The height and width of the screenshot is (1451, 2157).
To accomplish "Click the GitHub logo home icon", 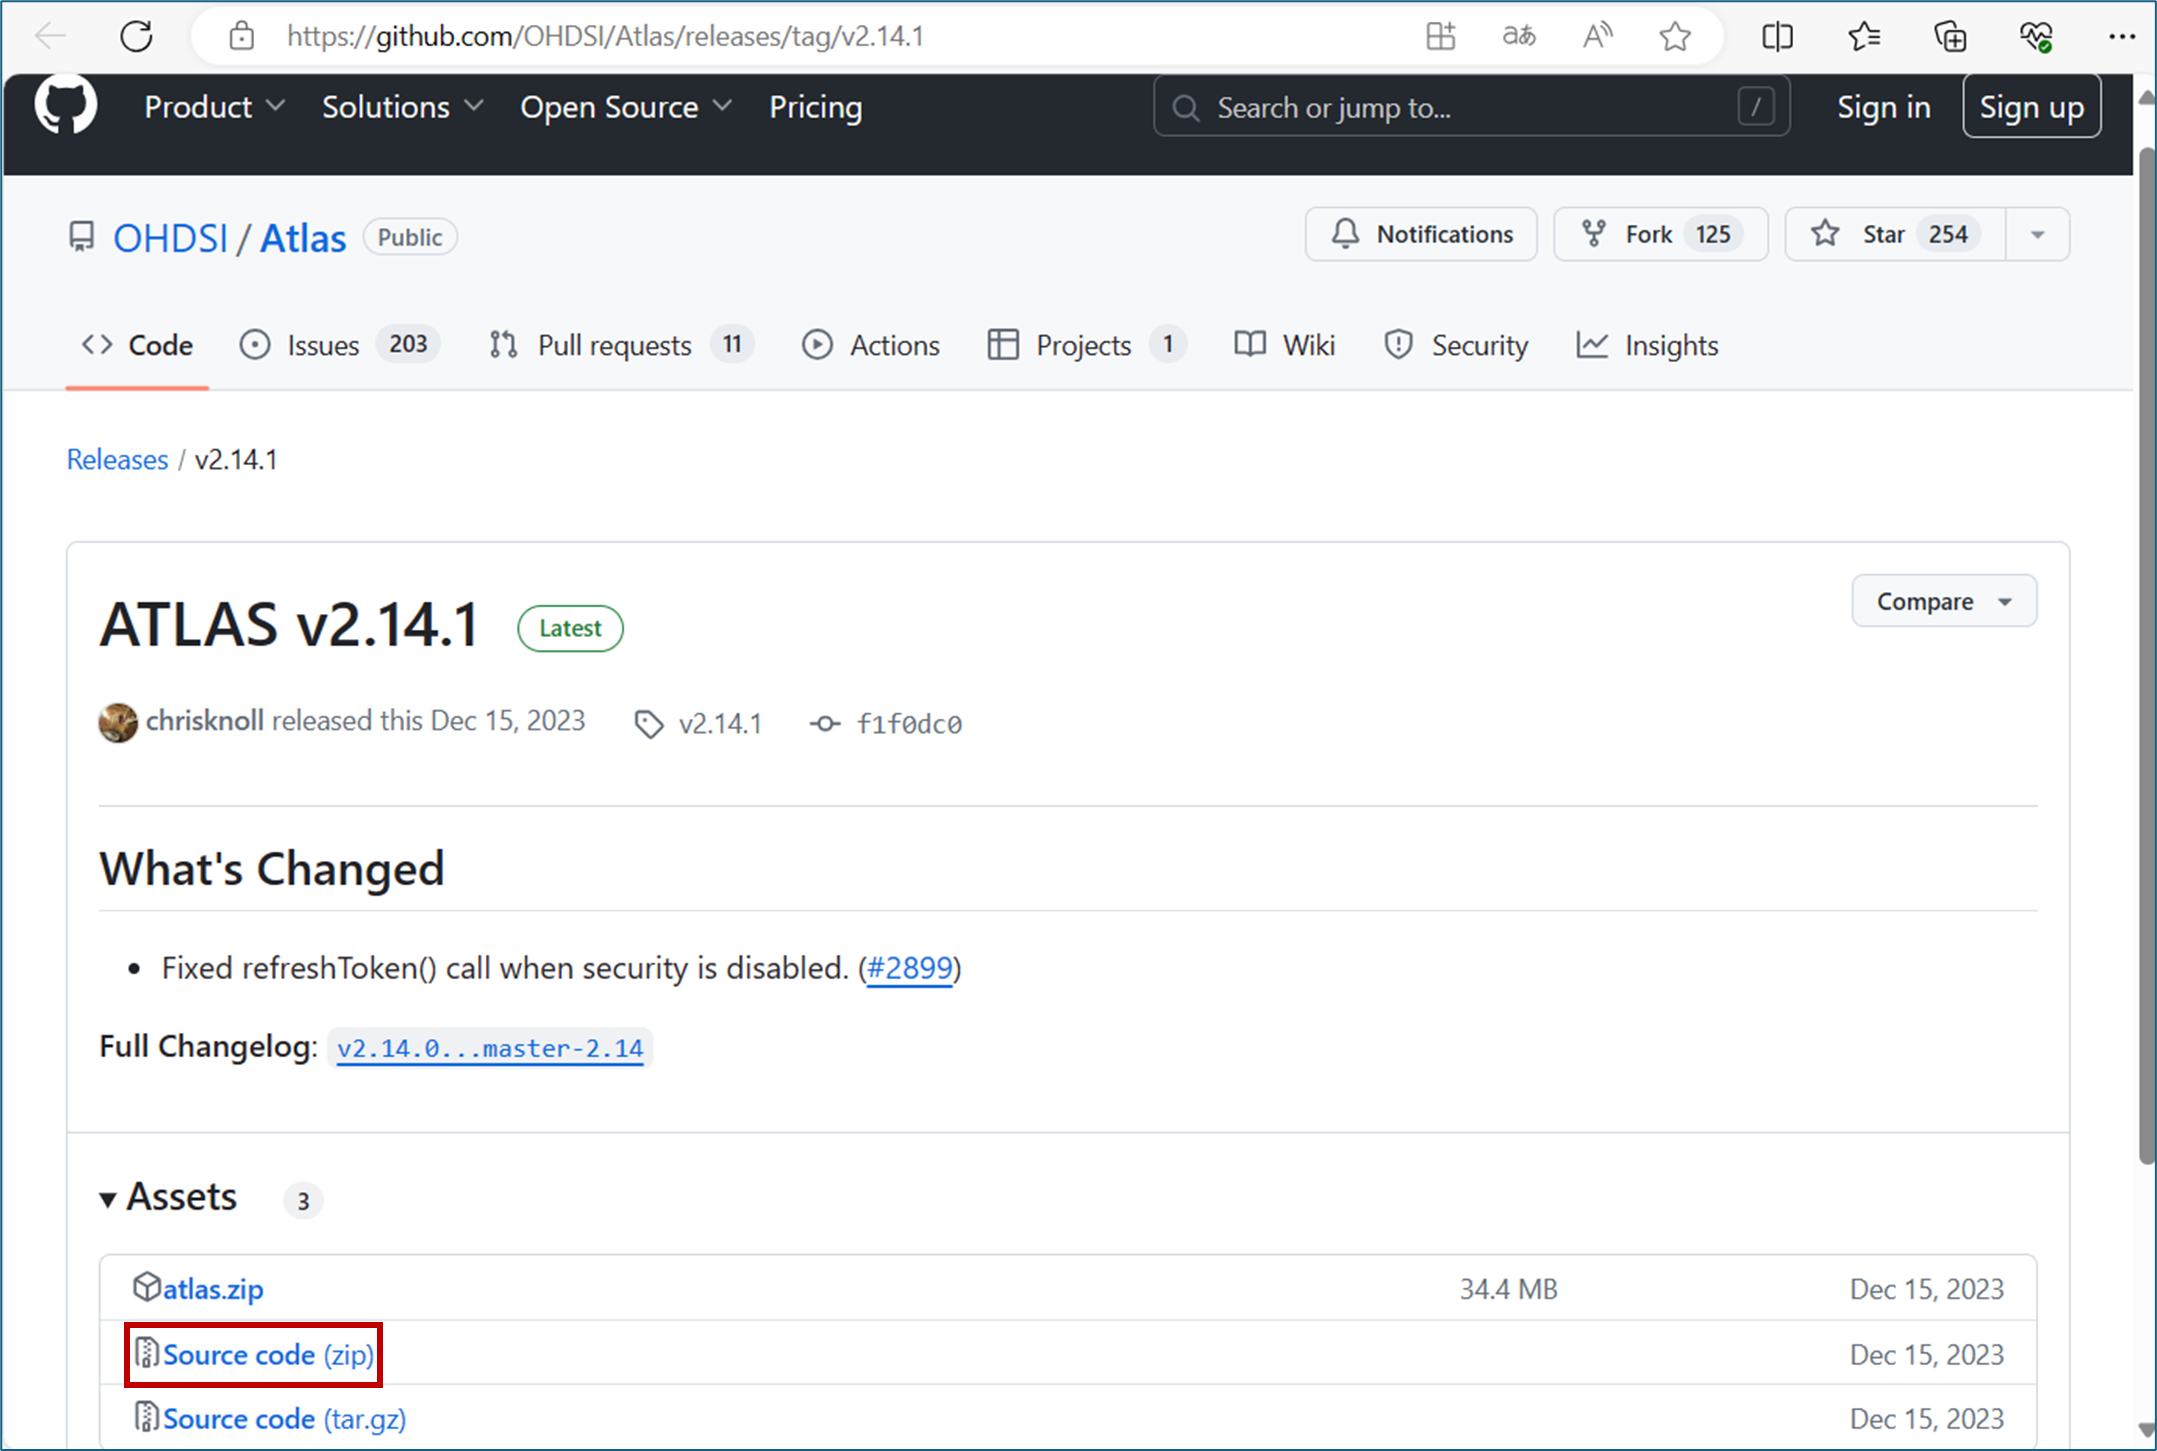I will point(66,105).
